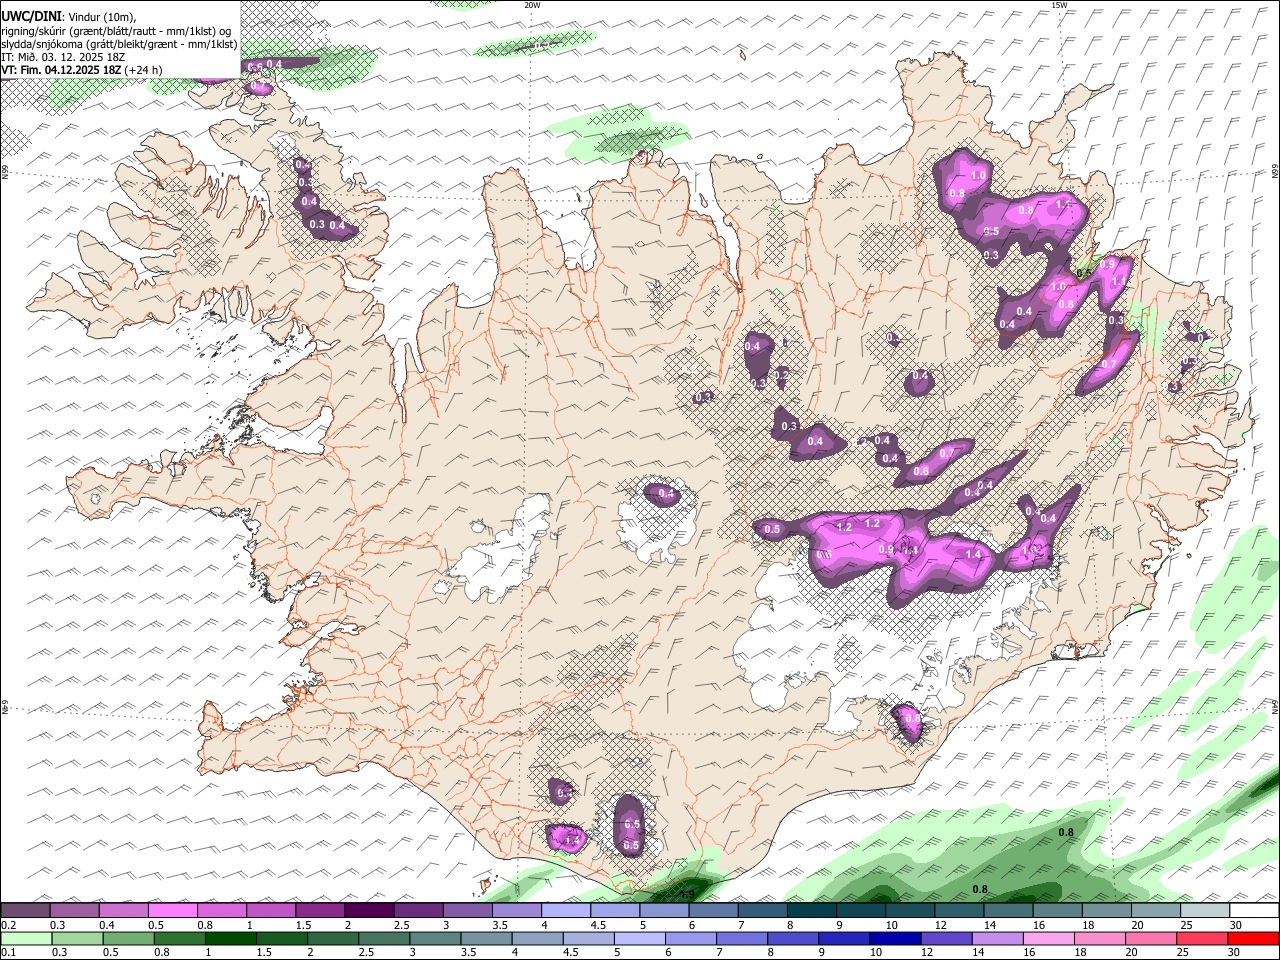Click the 20W longitude label

(532, 5)
